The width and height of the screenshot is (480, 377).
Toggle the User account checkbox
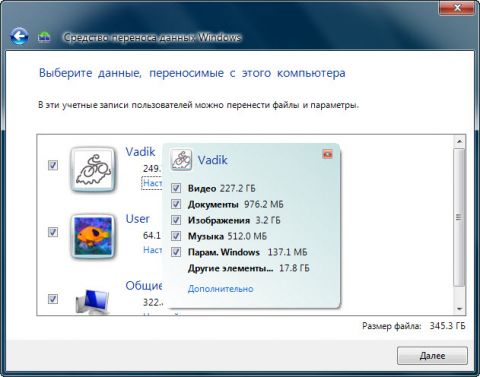click(53, 232)
